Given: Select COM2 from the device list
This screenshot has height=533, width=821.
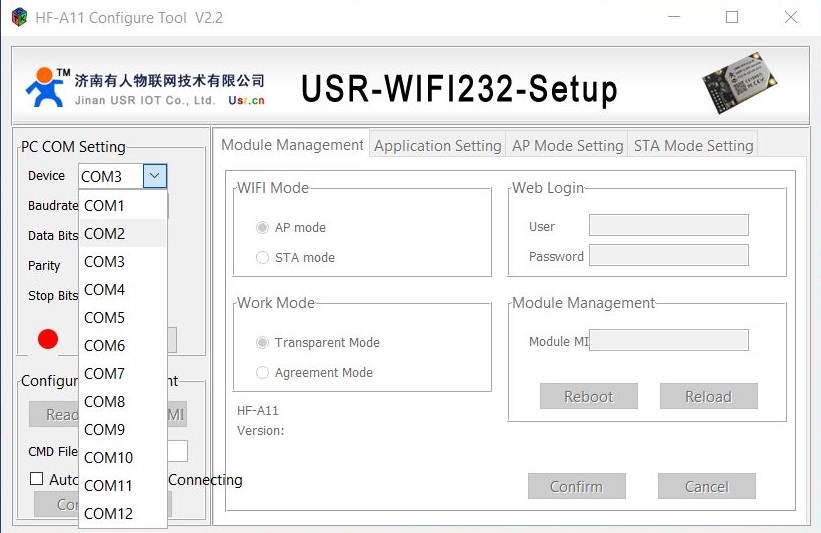Looking at the screenshot, I should 123,234.
